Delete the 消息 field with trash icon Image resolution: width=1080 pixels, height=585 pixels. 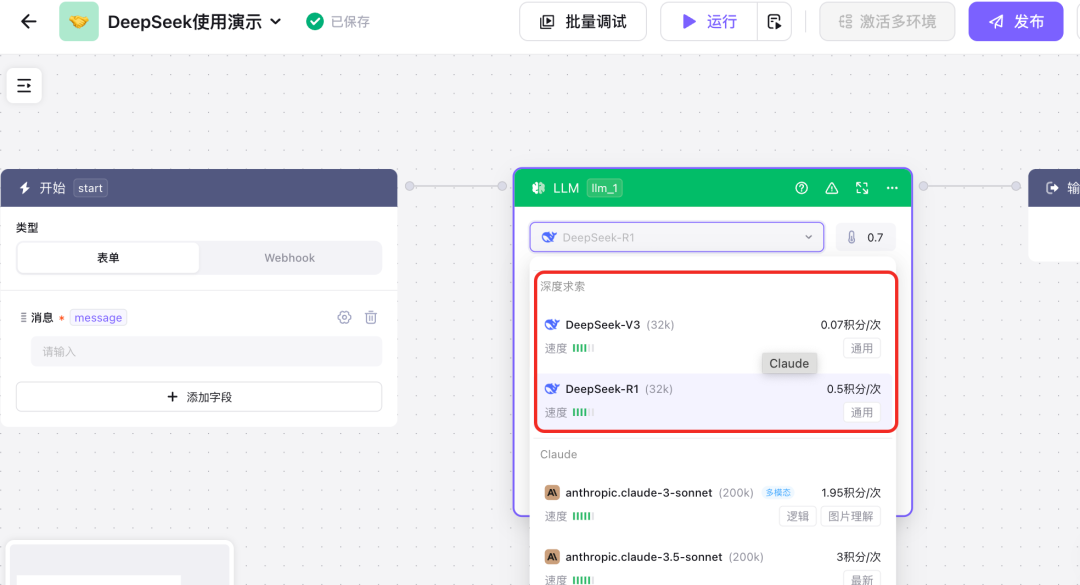(x=371, y=317)
